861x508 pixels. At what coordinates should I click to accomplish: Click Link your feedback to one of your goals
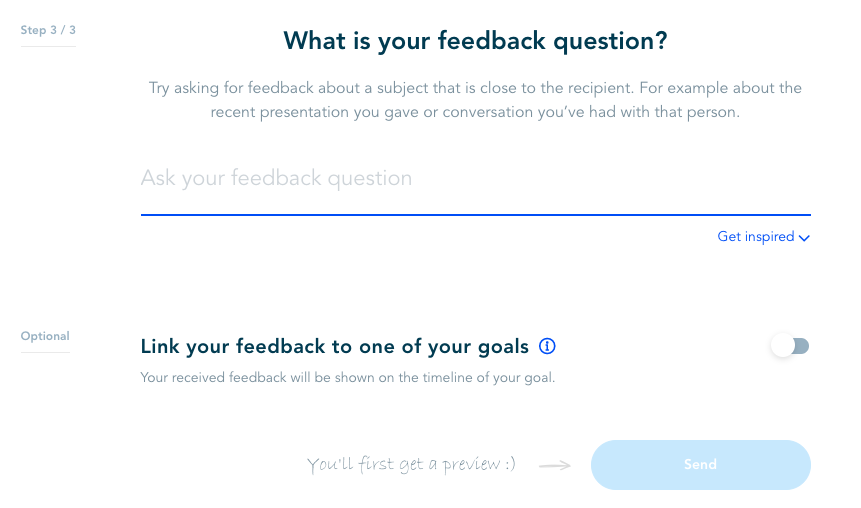point(334,347)
